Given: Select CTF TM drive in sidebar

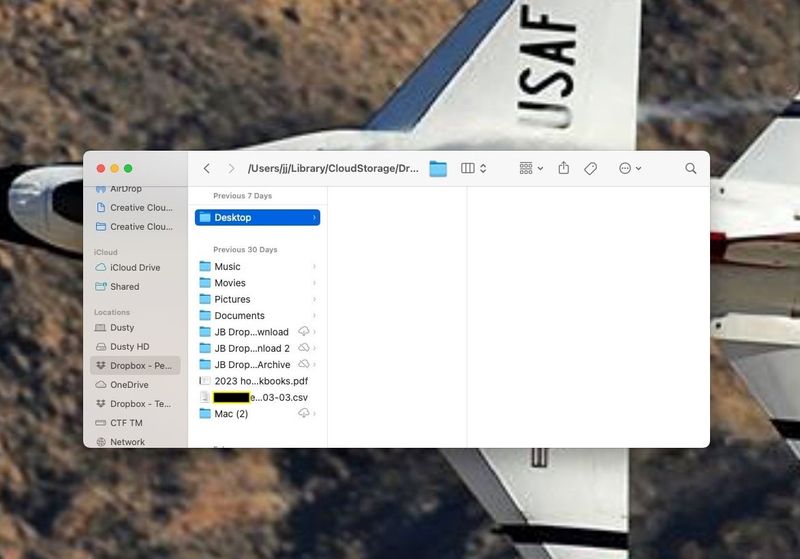Looking at the screenshot, I should point(135,423).
